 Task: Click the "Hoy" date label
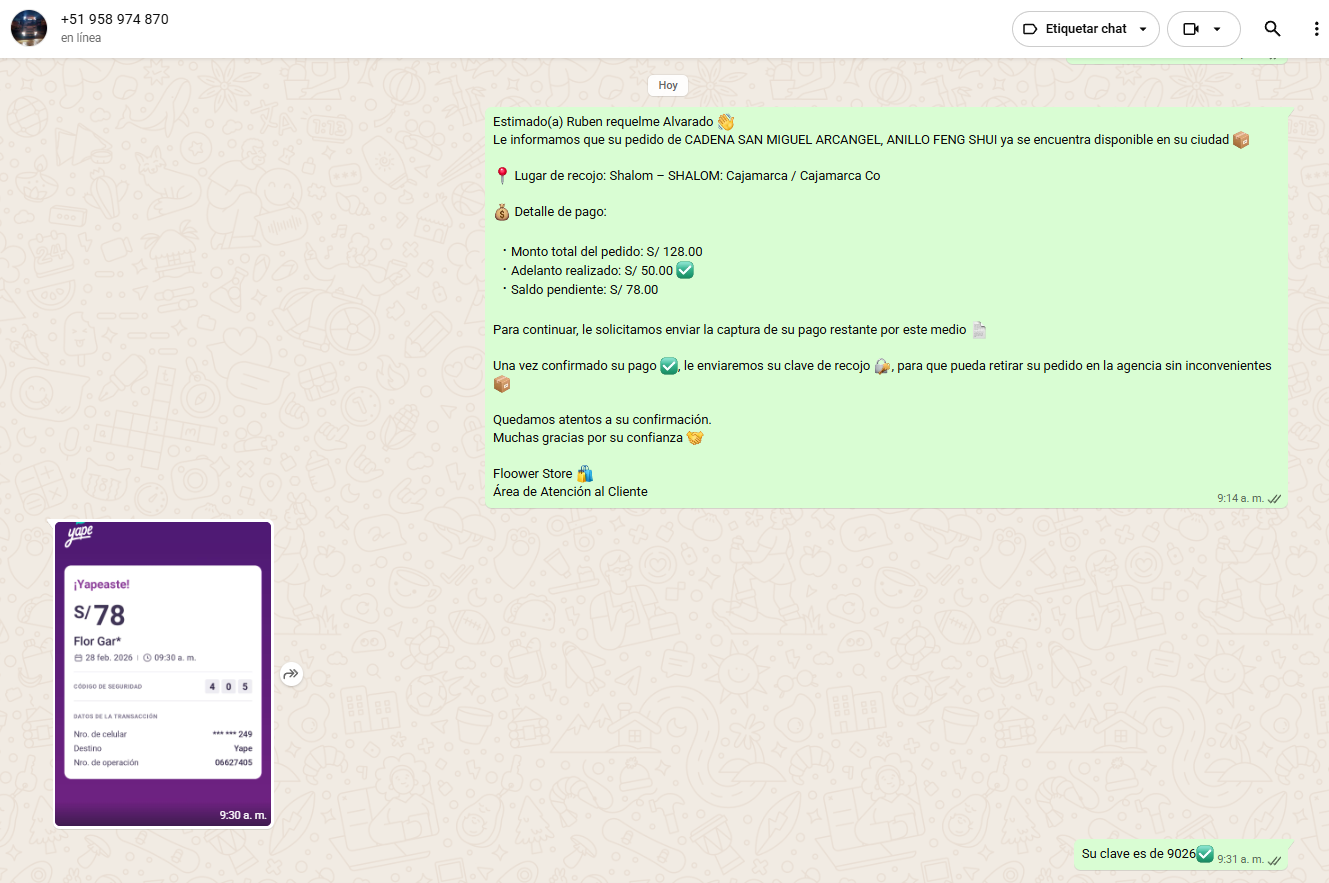point(668,85)
